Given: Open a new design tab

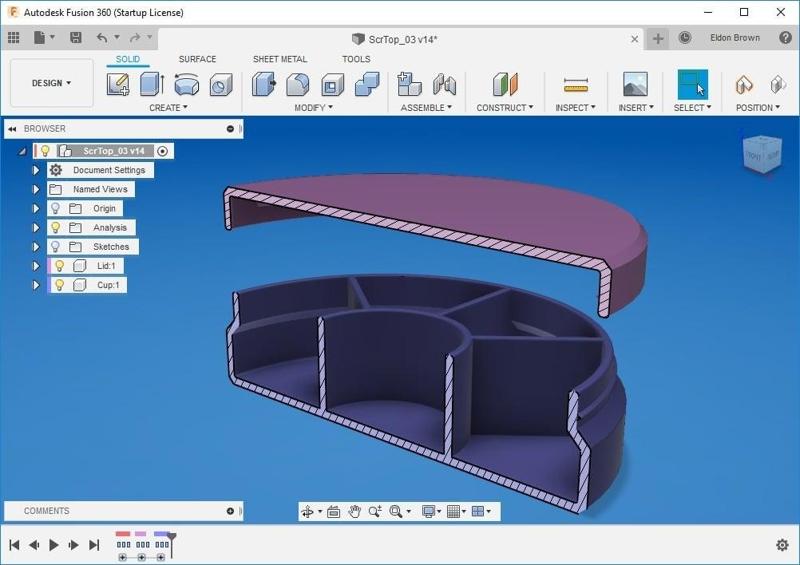Looking at the screenshot, I should pos(658,38).
